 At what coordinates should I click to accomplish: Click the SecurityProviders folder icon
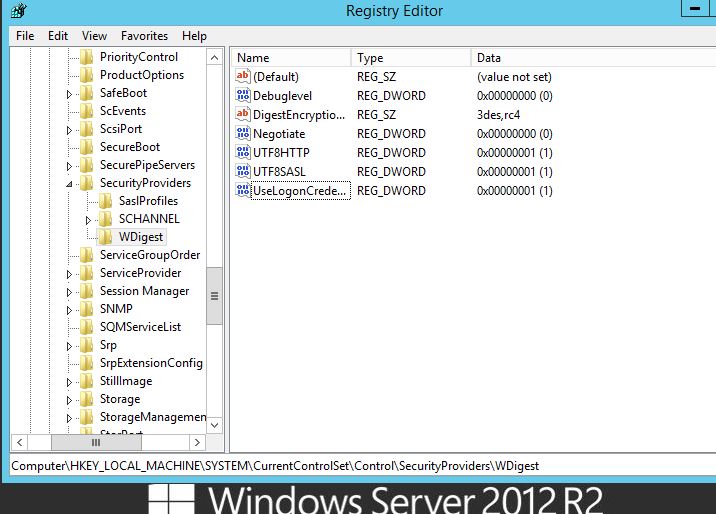pos(86,183)
